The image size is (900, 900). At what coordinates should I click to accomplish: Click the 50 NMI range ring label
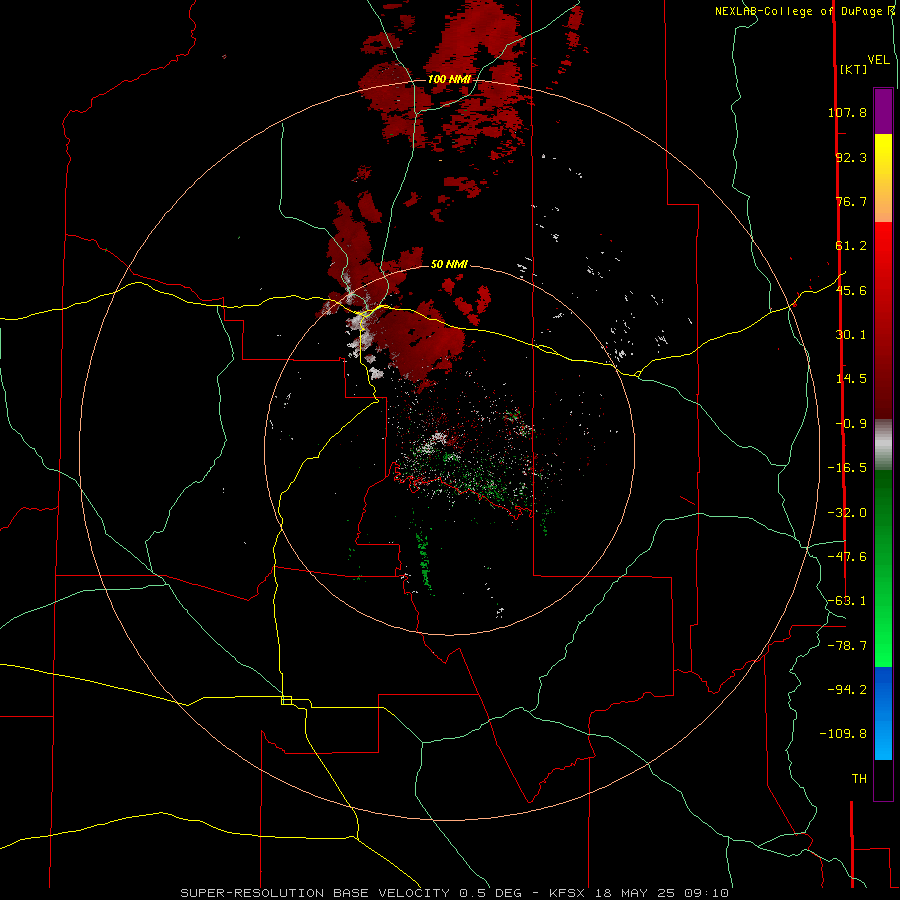449,264
